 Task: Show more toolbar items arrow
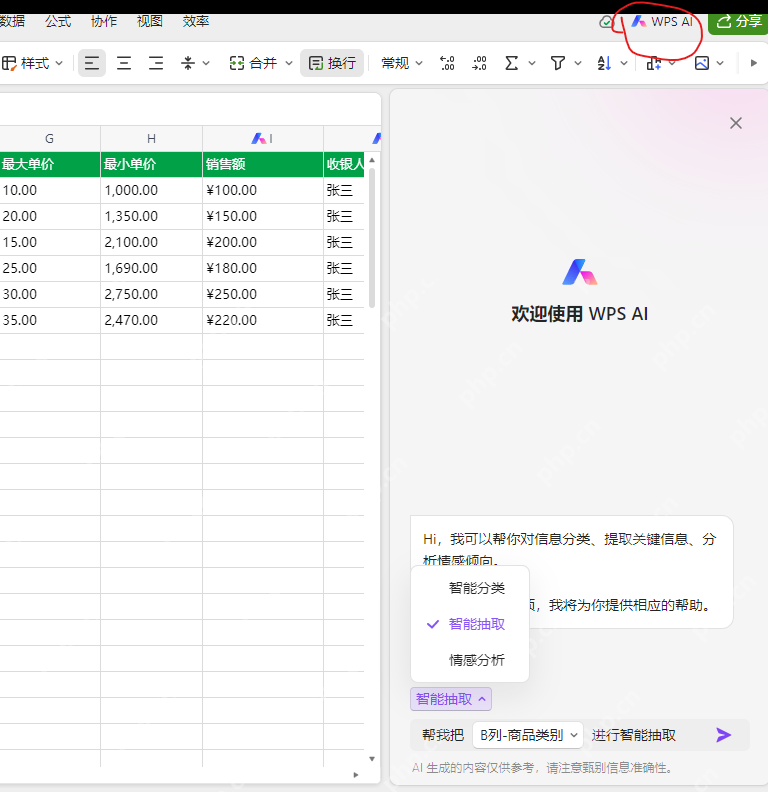point(753,63)
